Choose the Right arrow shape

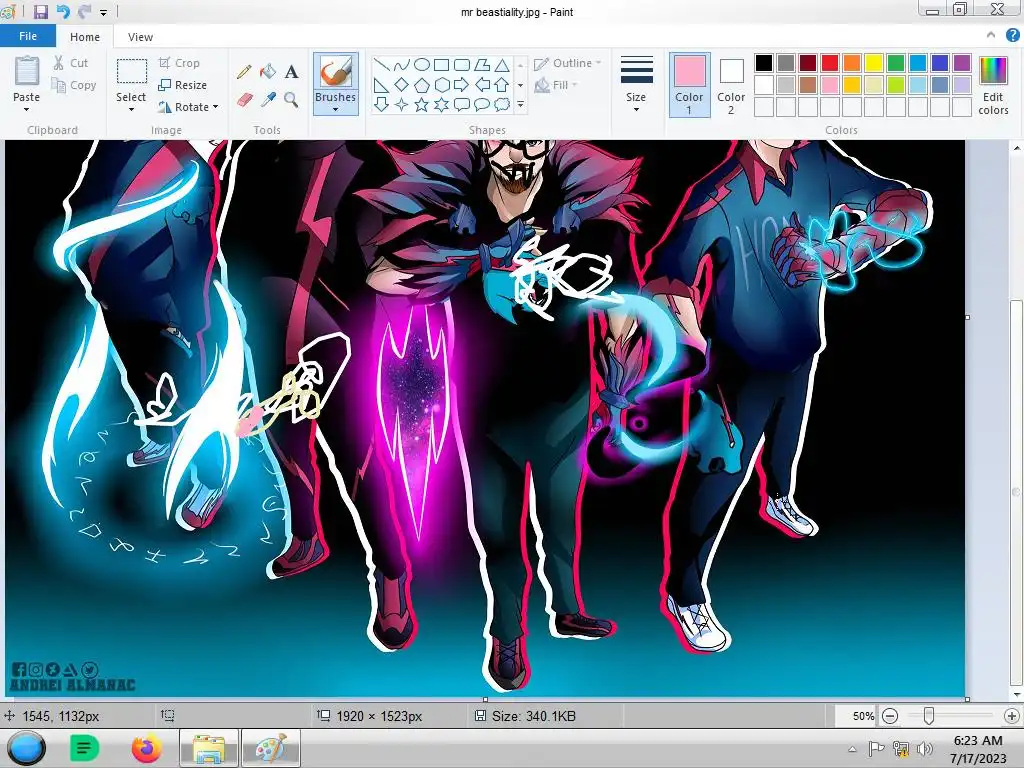(461, 84)
